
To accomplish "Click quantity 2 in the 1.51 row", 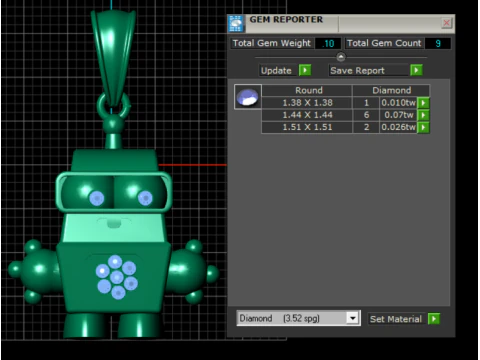I will 366,127.
